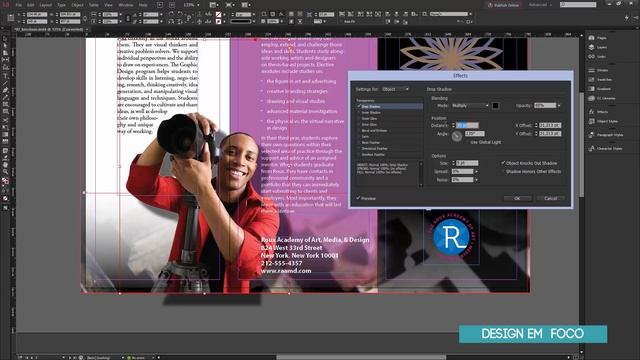
Task: Click Cancel in the Effects dialog
Action: [550, 198]
